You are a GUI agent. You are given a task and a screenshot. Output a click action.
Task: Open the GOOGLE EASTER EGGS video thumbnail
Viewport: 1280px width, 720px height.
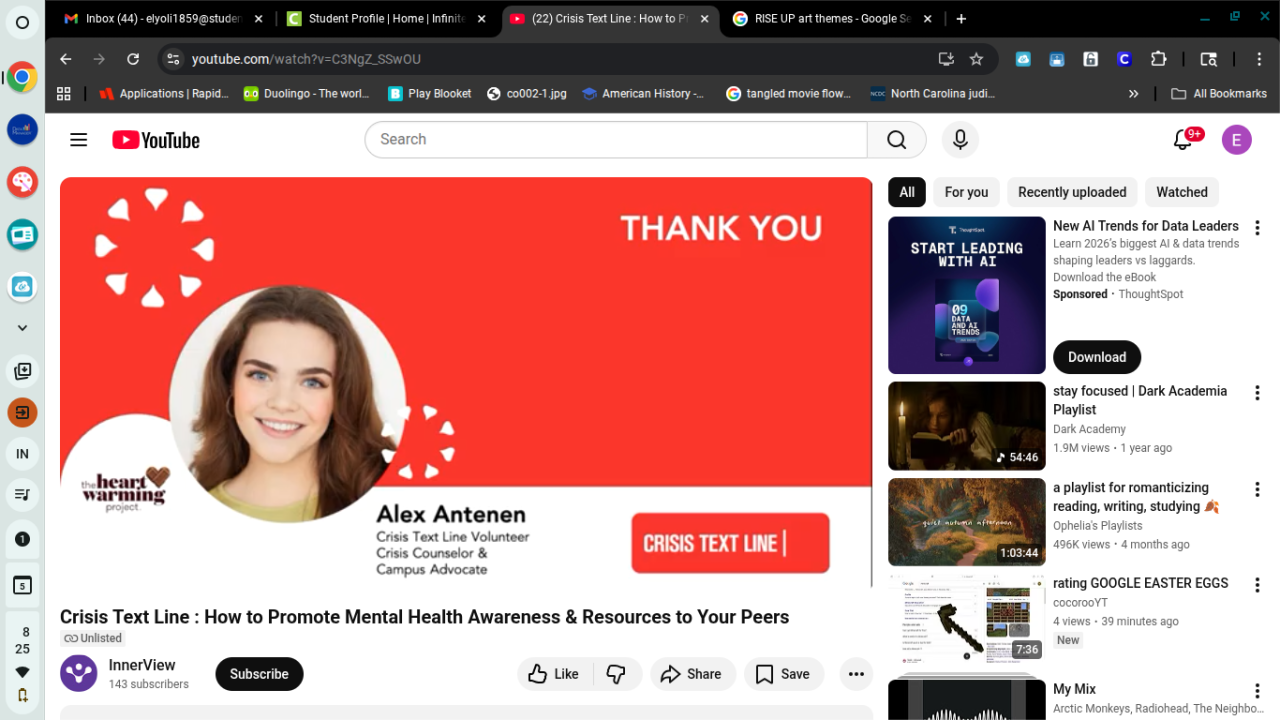pyautogui.click(x=967, y=618)
